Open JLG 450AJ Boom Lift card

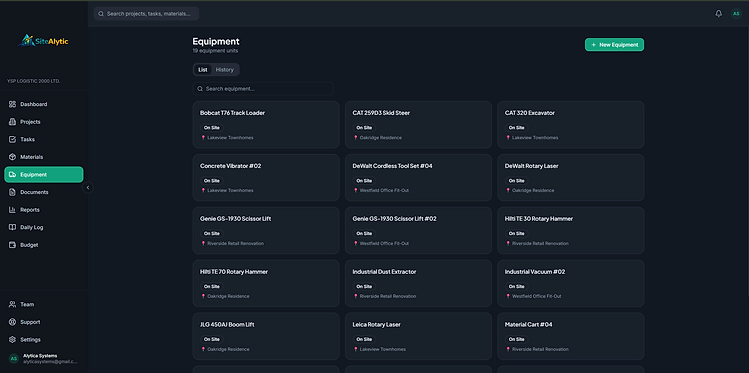click(x=266, y=336)
